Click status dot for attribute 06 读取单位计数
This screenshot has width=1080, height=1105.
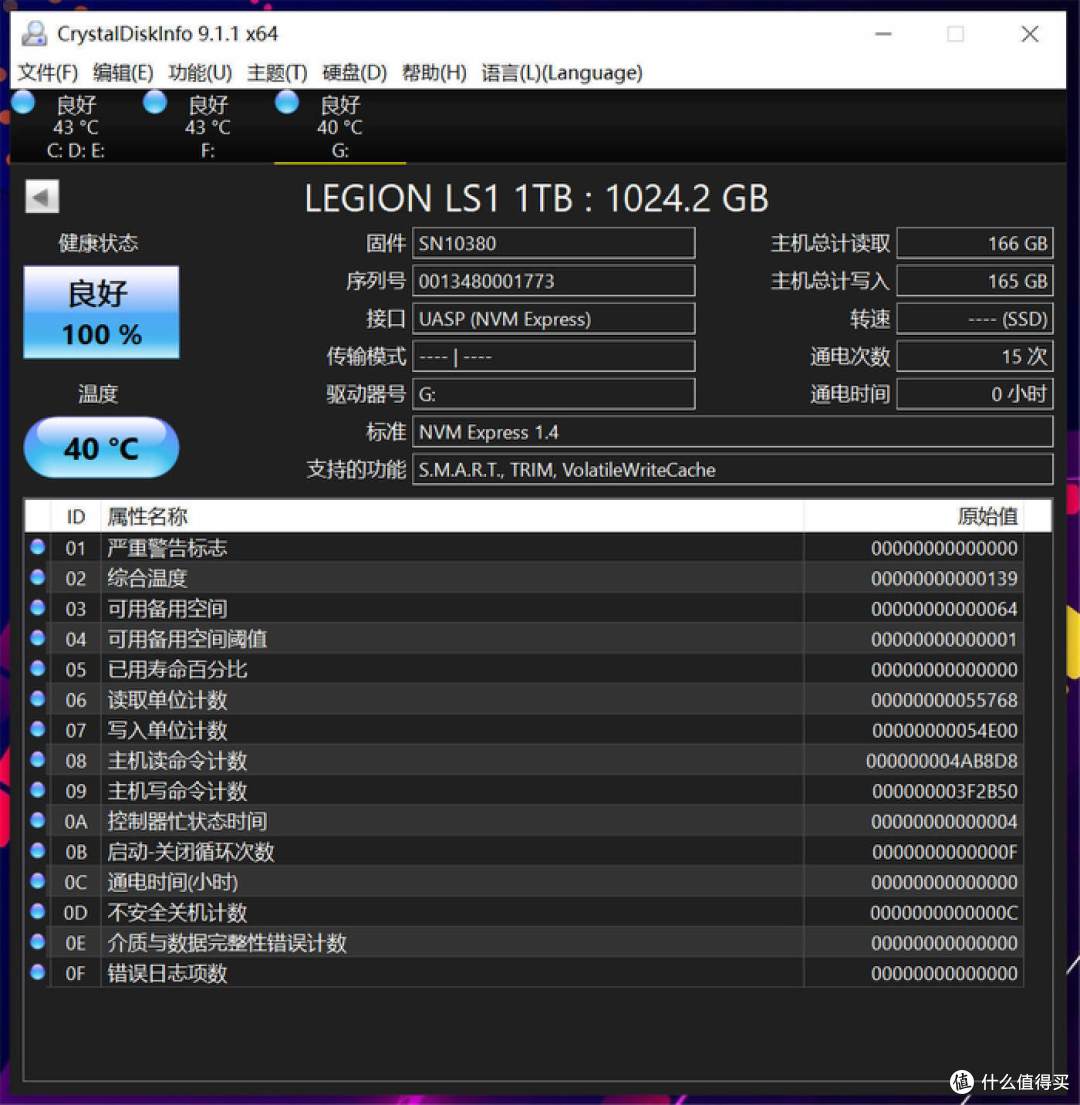coord(38,698)
